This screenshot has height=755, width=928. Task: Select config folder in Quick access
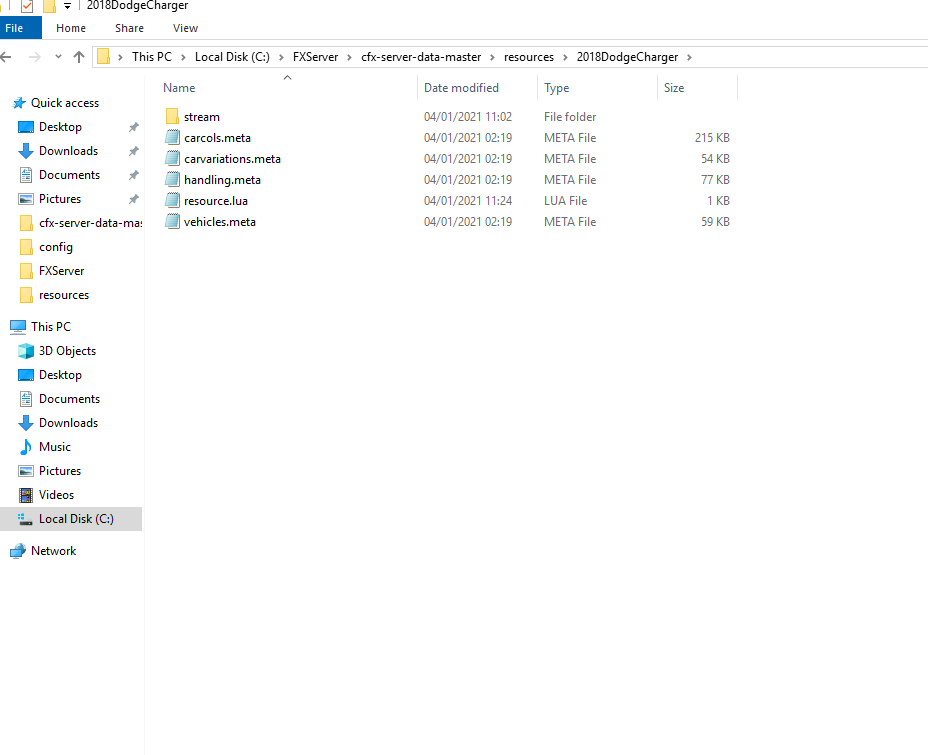coord(56,247)
